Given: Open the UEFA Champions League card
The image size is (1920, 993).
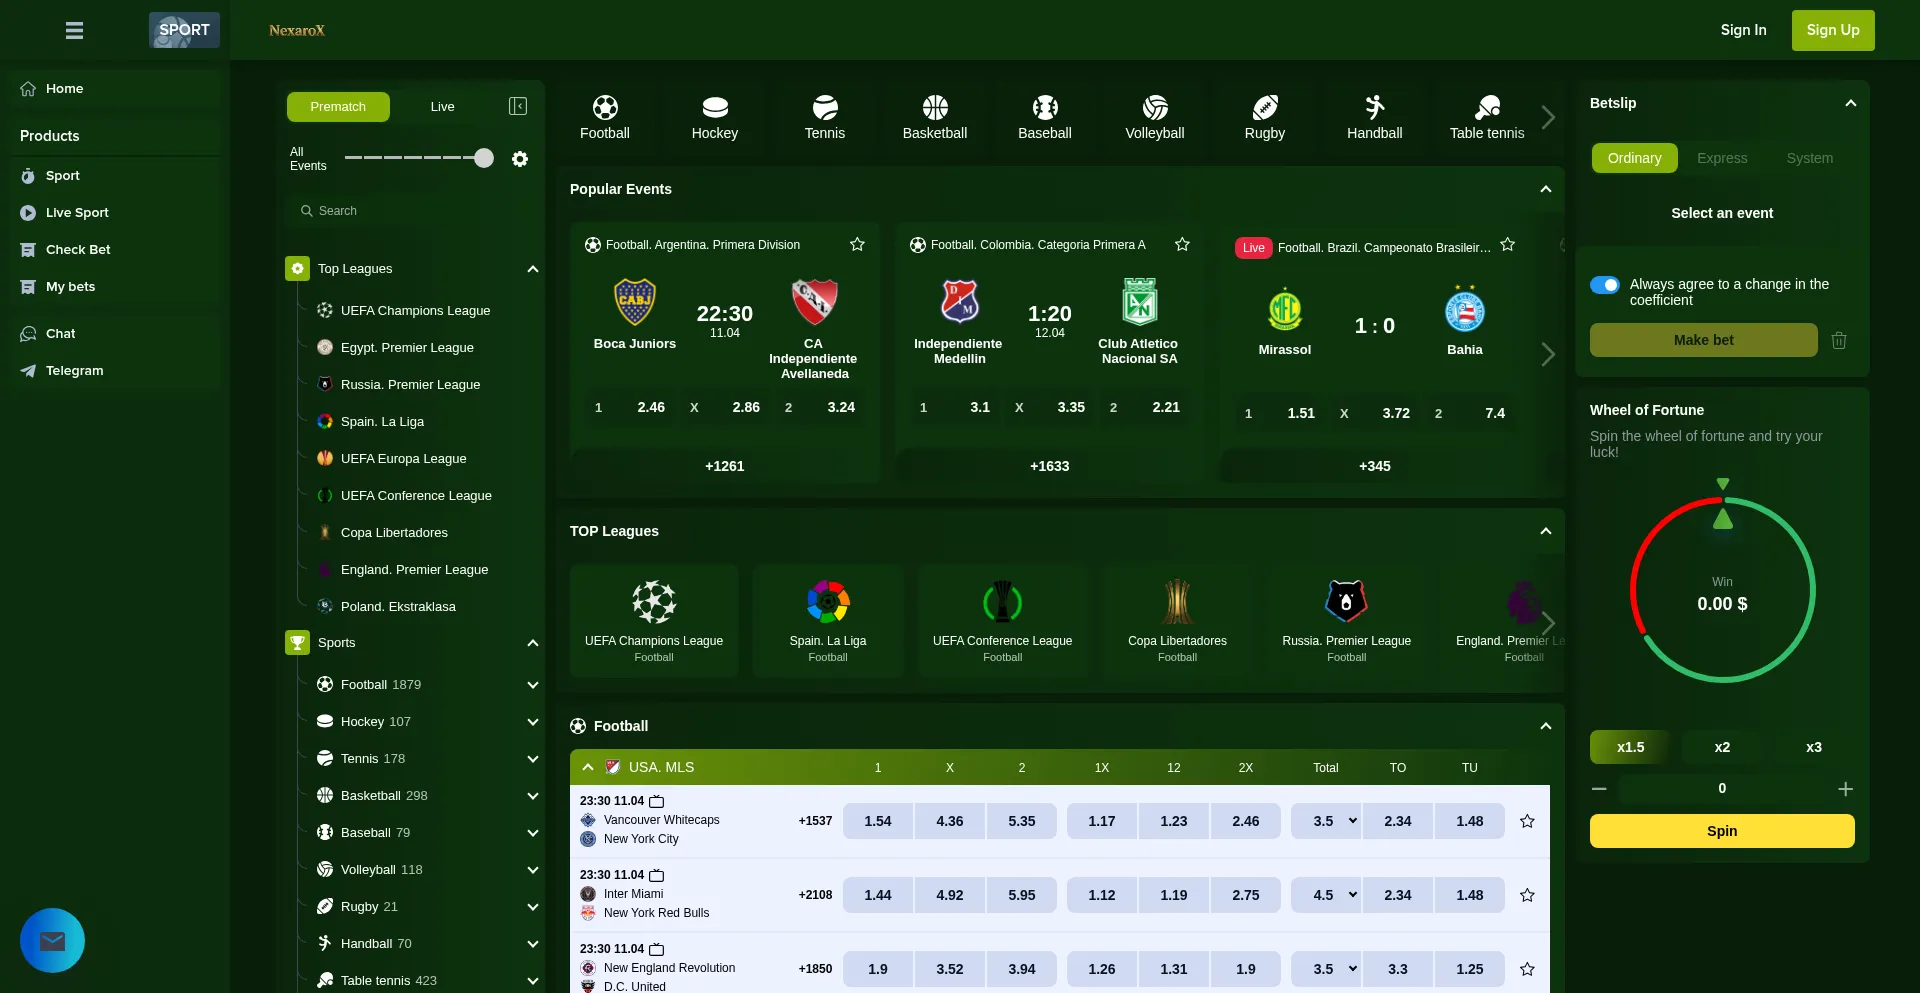Looking at the screenshot, I should [654, 621].
